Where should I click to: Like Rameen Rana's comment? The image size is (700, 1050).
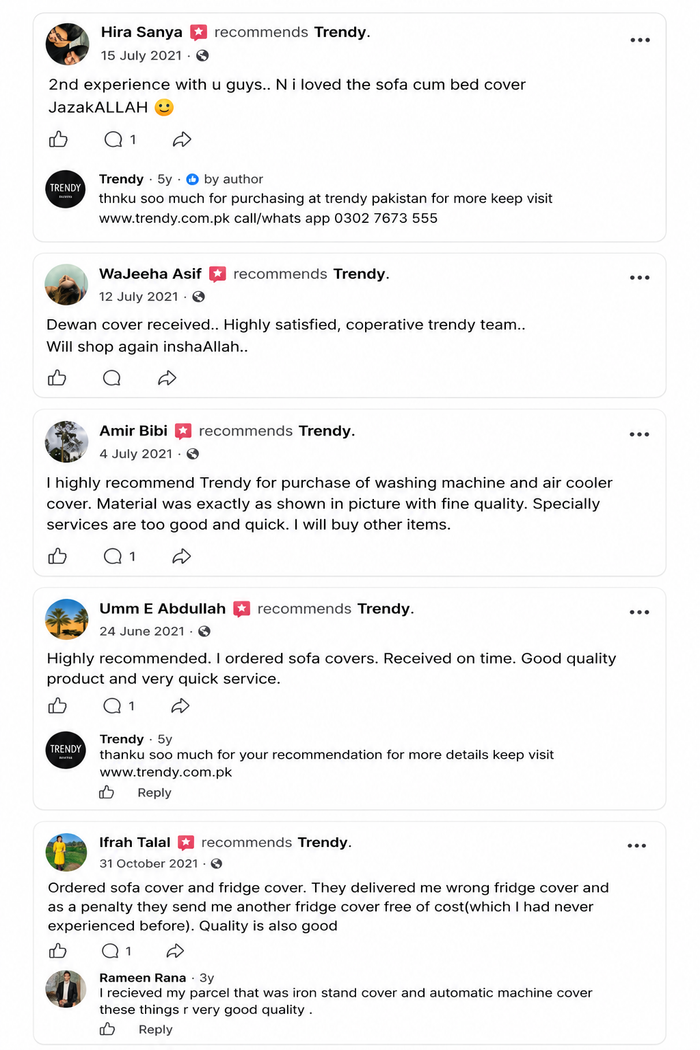(x=107, y=1029)
